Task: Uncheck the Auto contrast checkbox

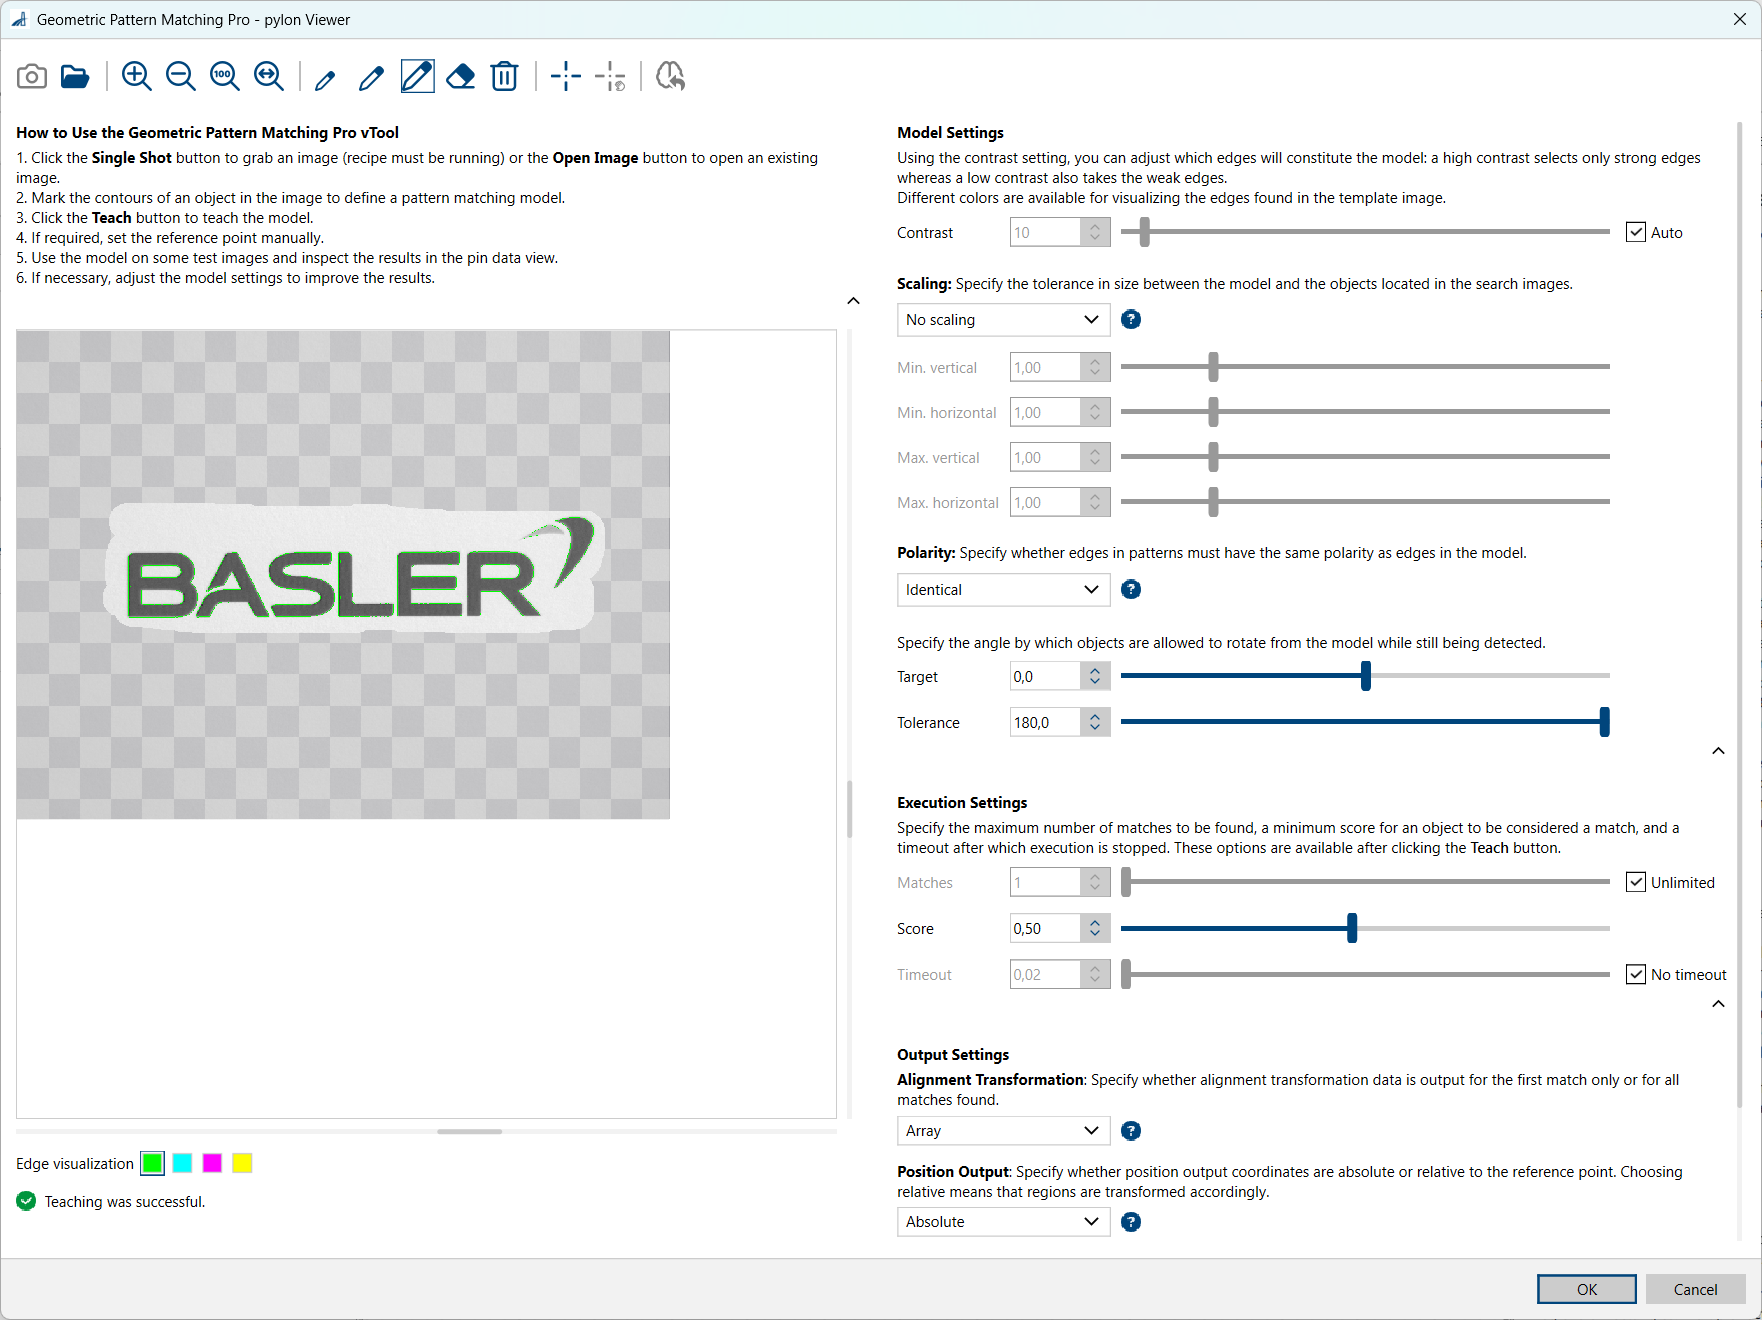Action: [1636, 232]
